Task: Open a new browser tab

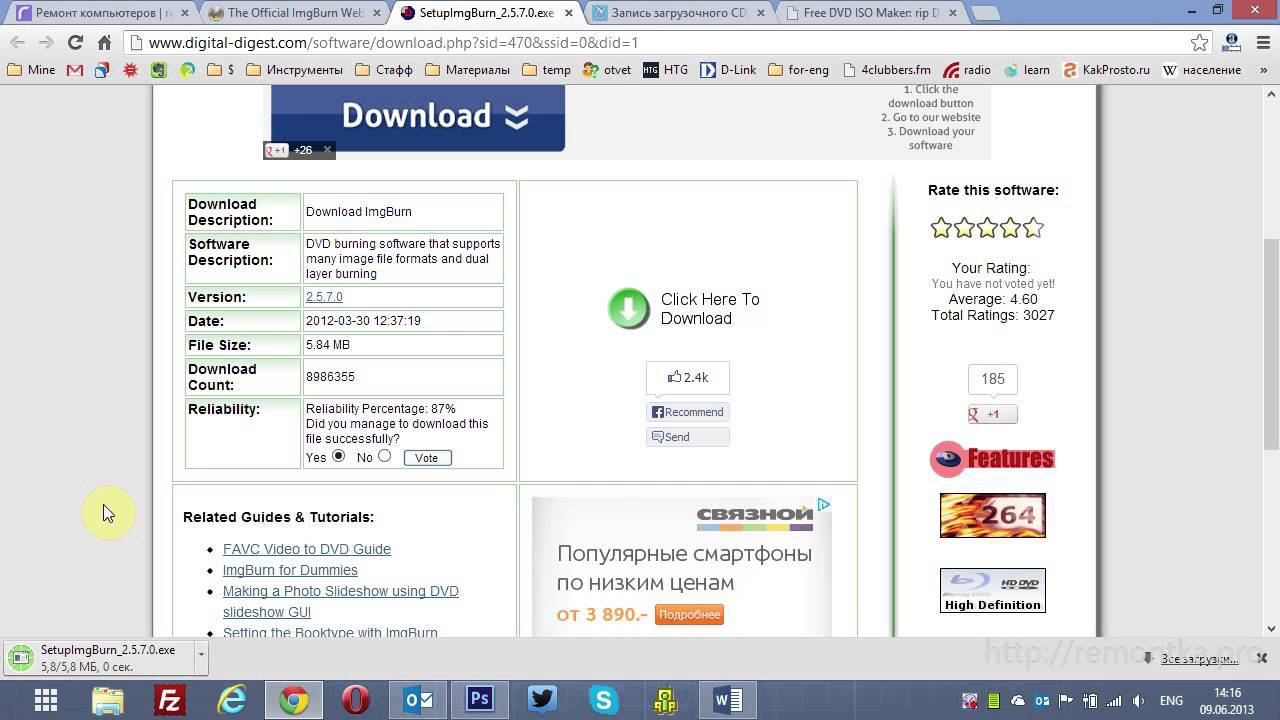Action: pyautogui.click(x=985, y=14)
